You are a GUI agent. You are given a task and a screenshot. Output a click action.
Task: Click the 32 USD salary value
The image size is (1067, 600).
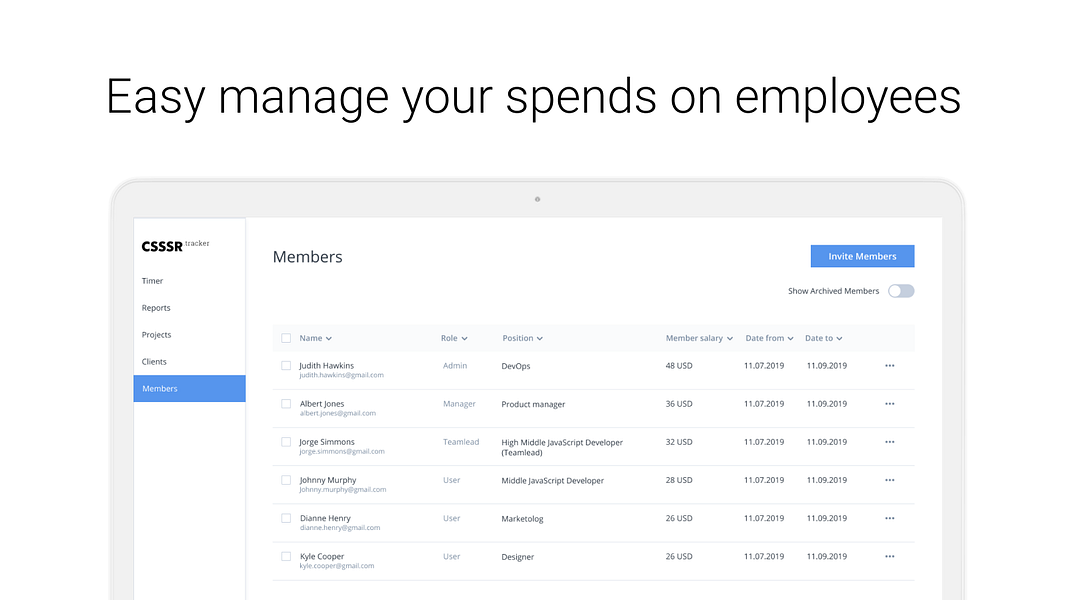tap(678, 441)
